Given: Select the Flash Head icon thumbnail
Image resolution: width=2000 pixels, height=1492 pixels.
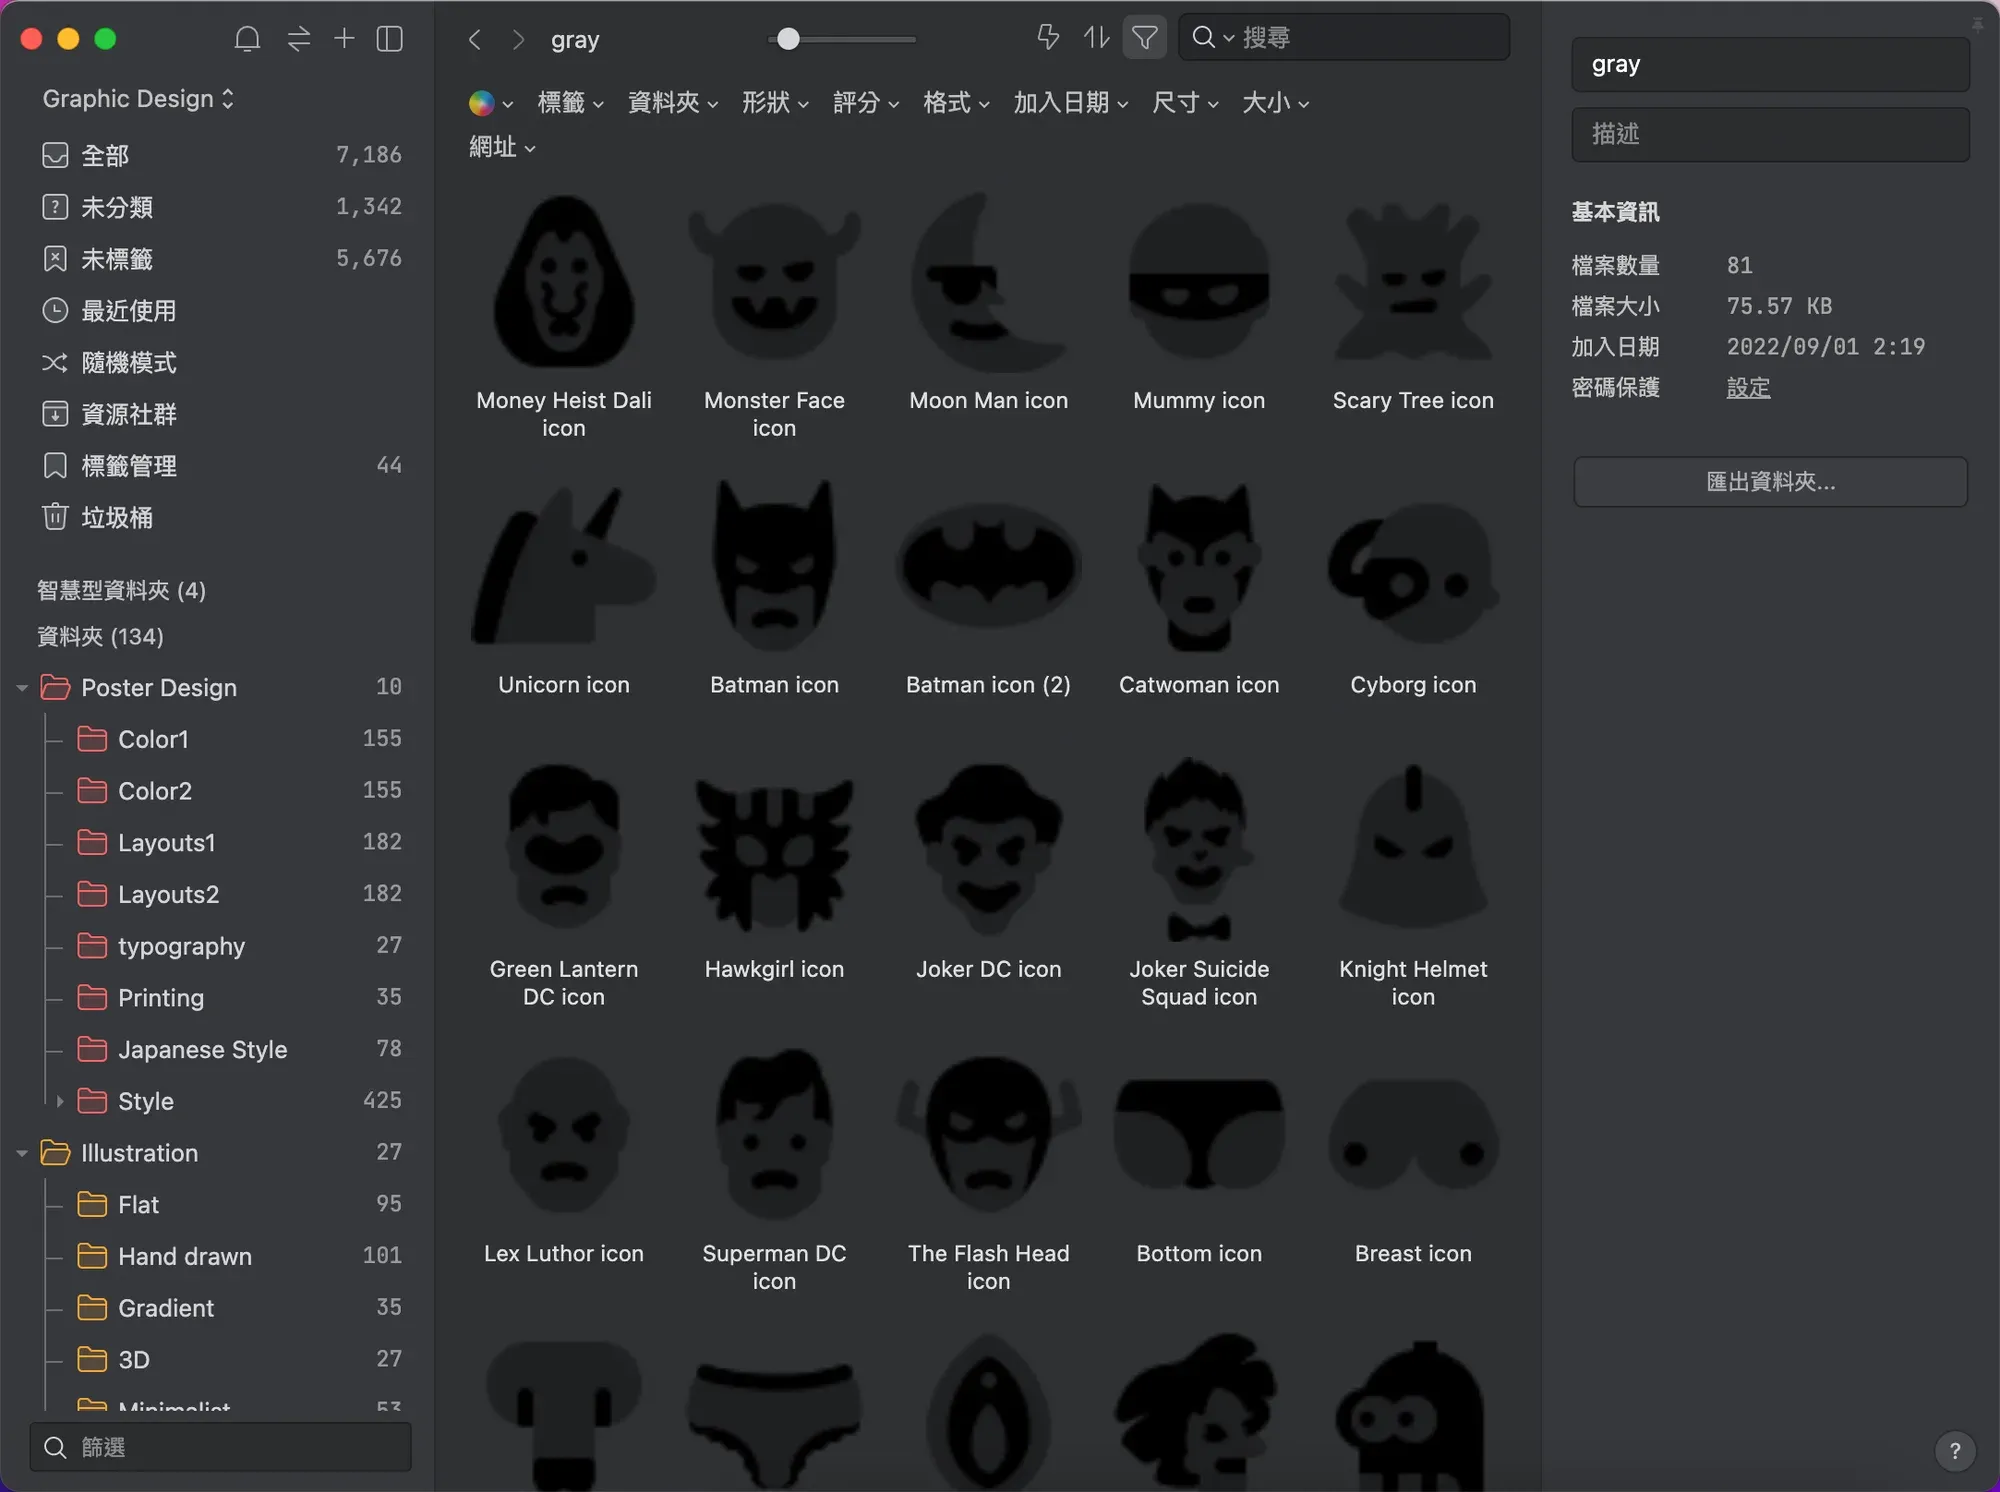Looking at the screenshot, I should point(988,1136).
